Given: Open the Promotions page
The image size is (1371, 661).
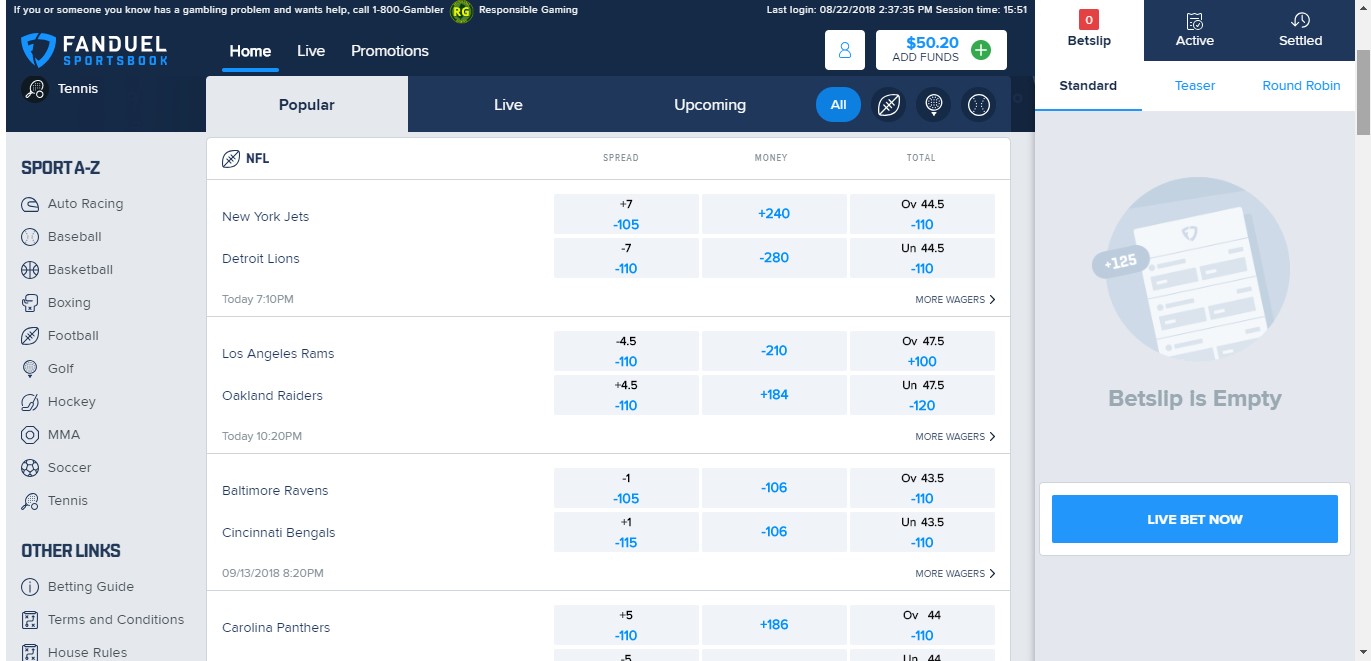Looking at the screenshot, I should click(x=390, y=51).
